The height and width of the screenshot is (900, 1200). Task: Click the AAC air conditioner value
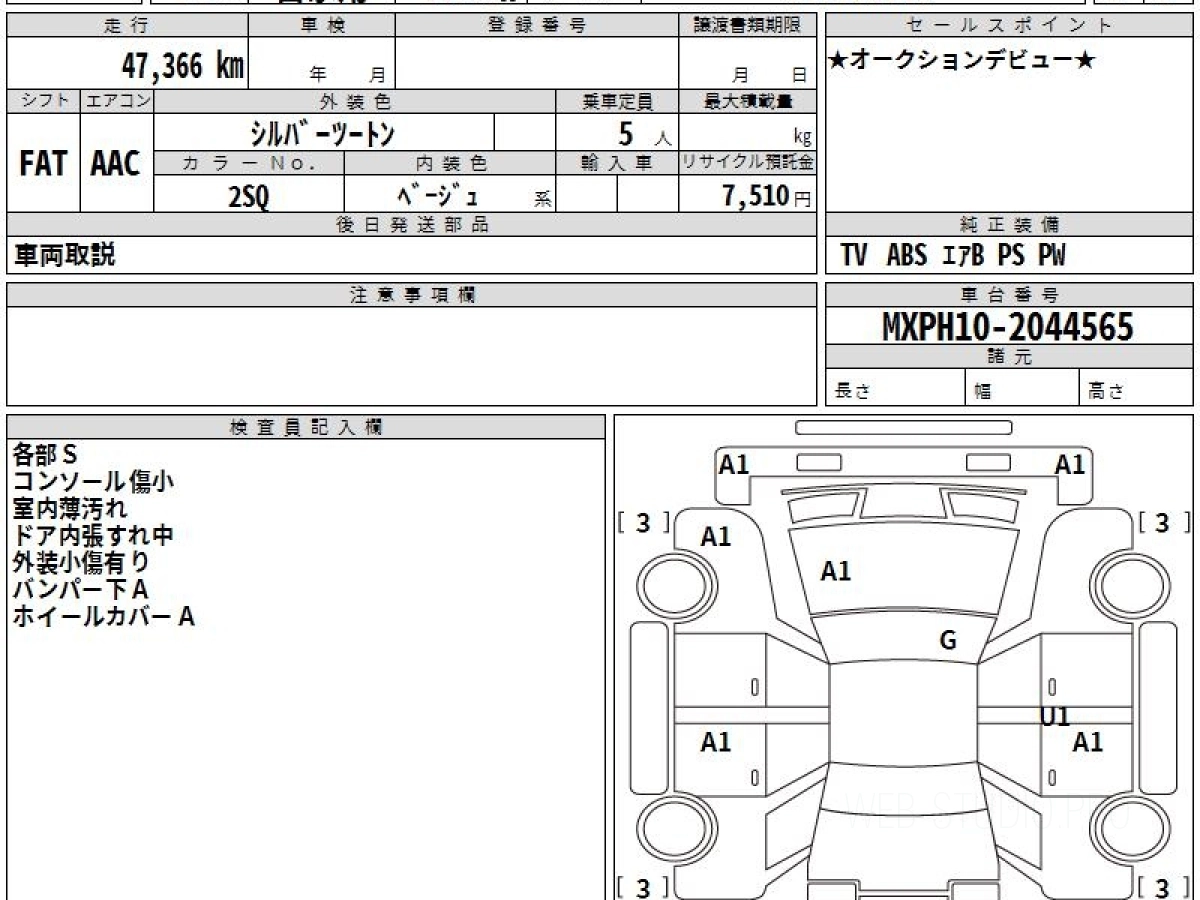pos(116,163)
